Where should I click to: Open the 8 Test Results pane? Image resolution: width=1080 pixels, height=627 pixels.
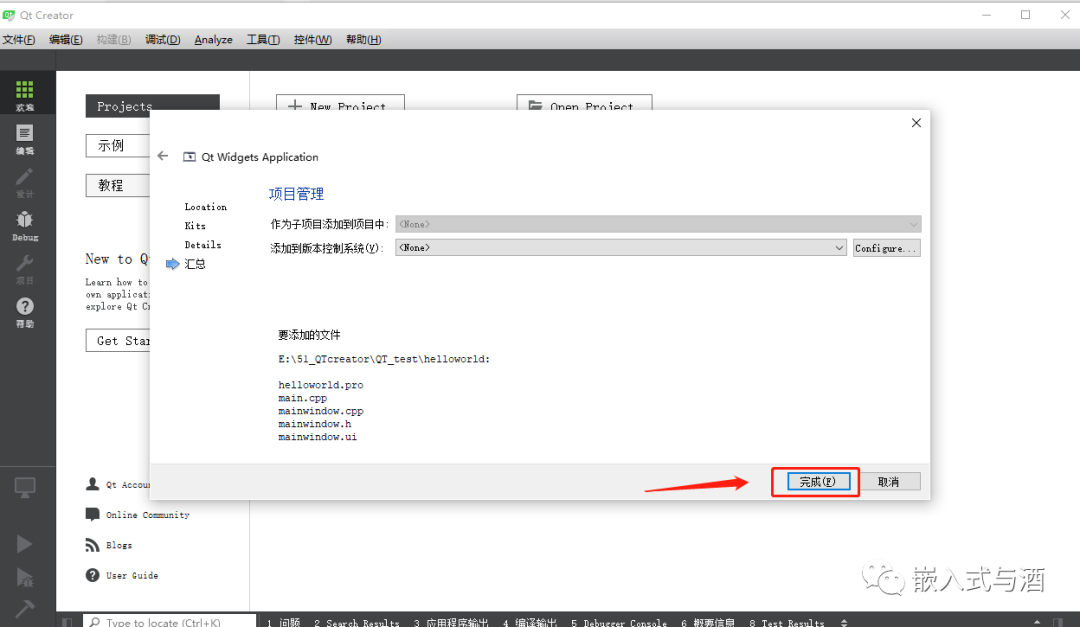click(x=787, y=623)
